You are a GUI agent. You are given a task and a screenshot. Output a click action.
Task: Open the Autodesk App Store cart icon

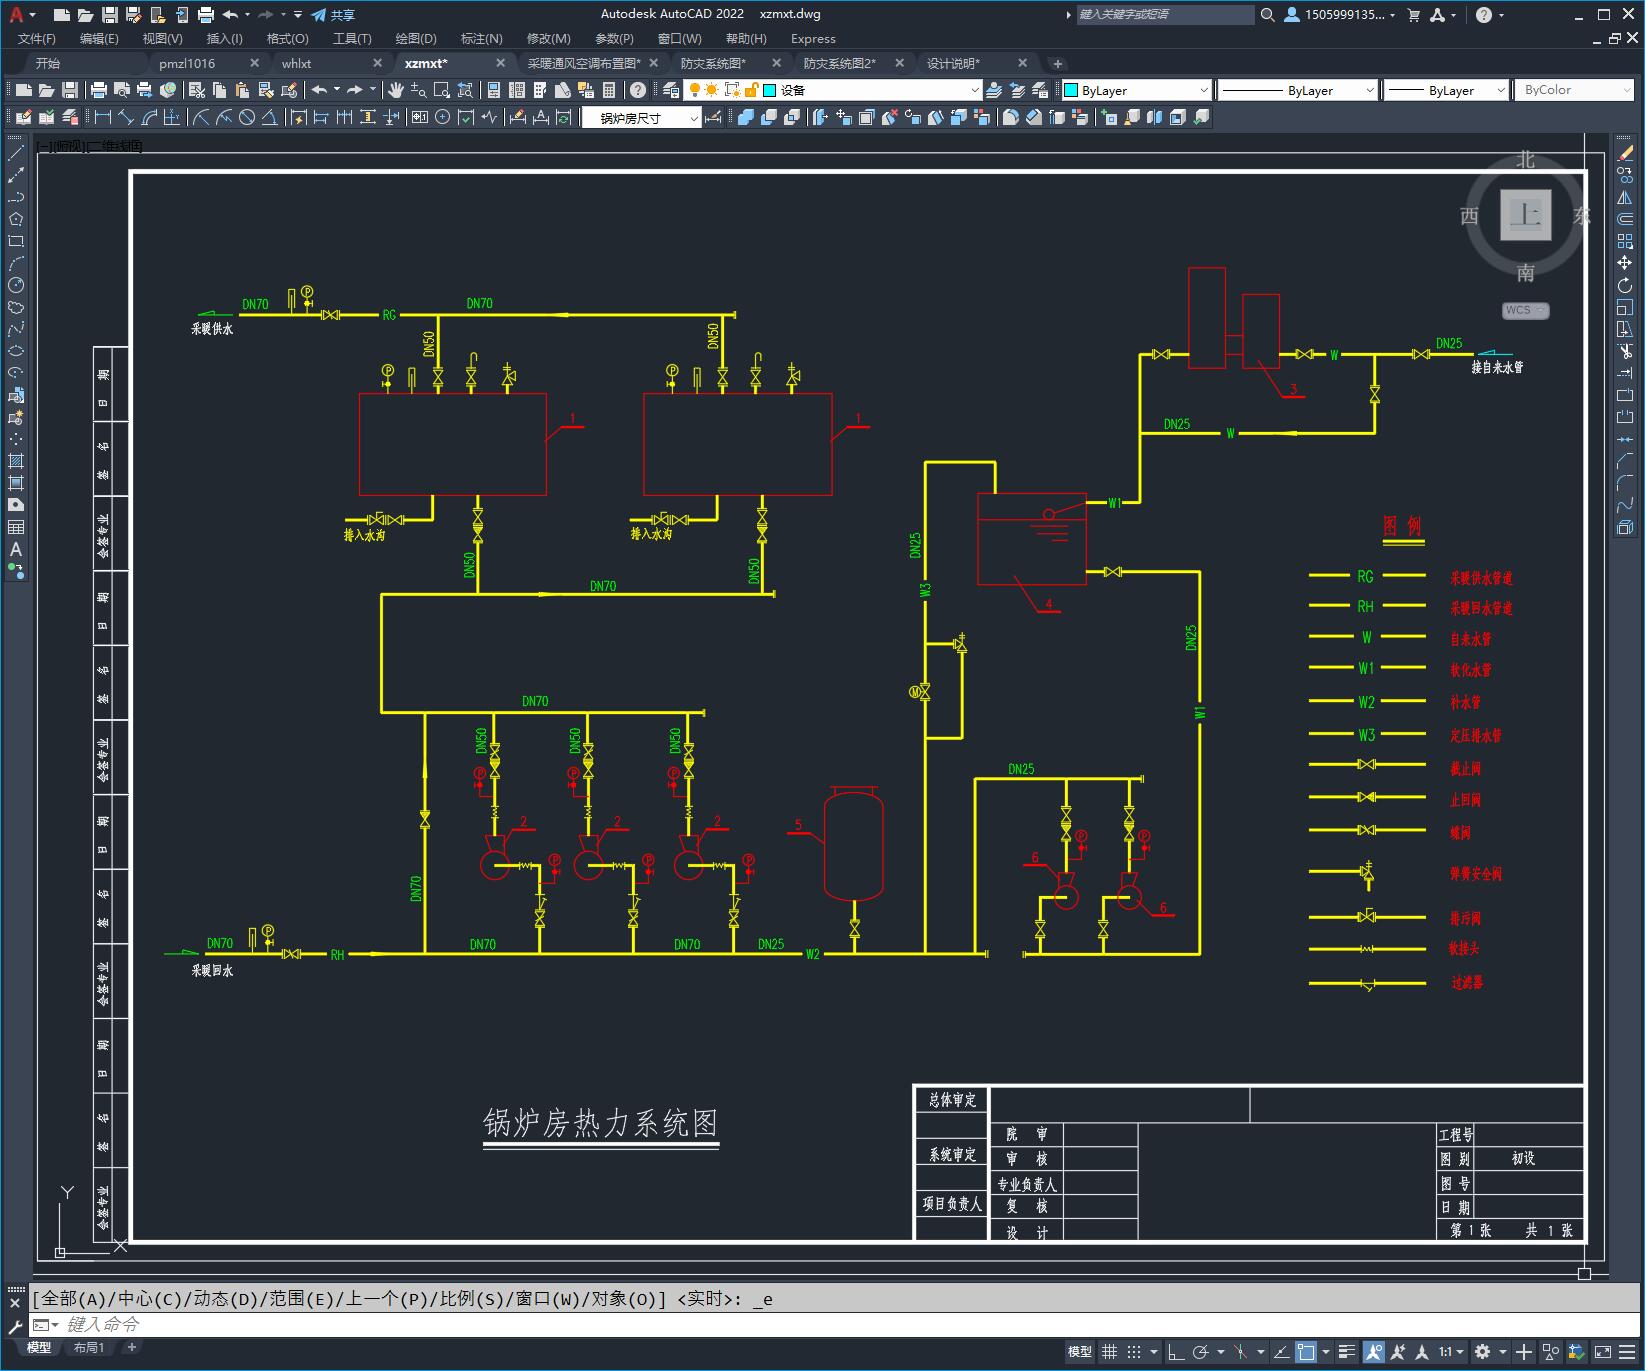tap(1414, 15)
